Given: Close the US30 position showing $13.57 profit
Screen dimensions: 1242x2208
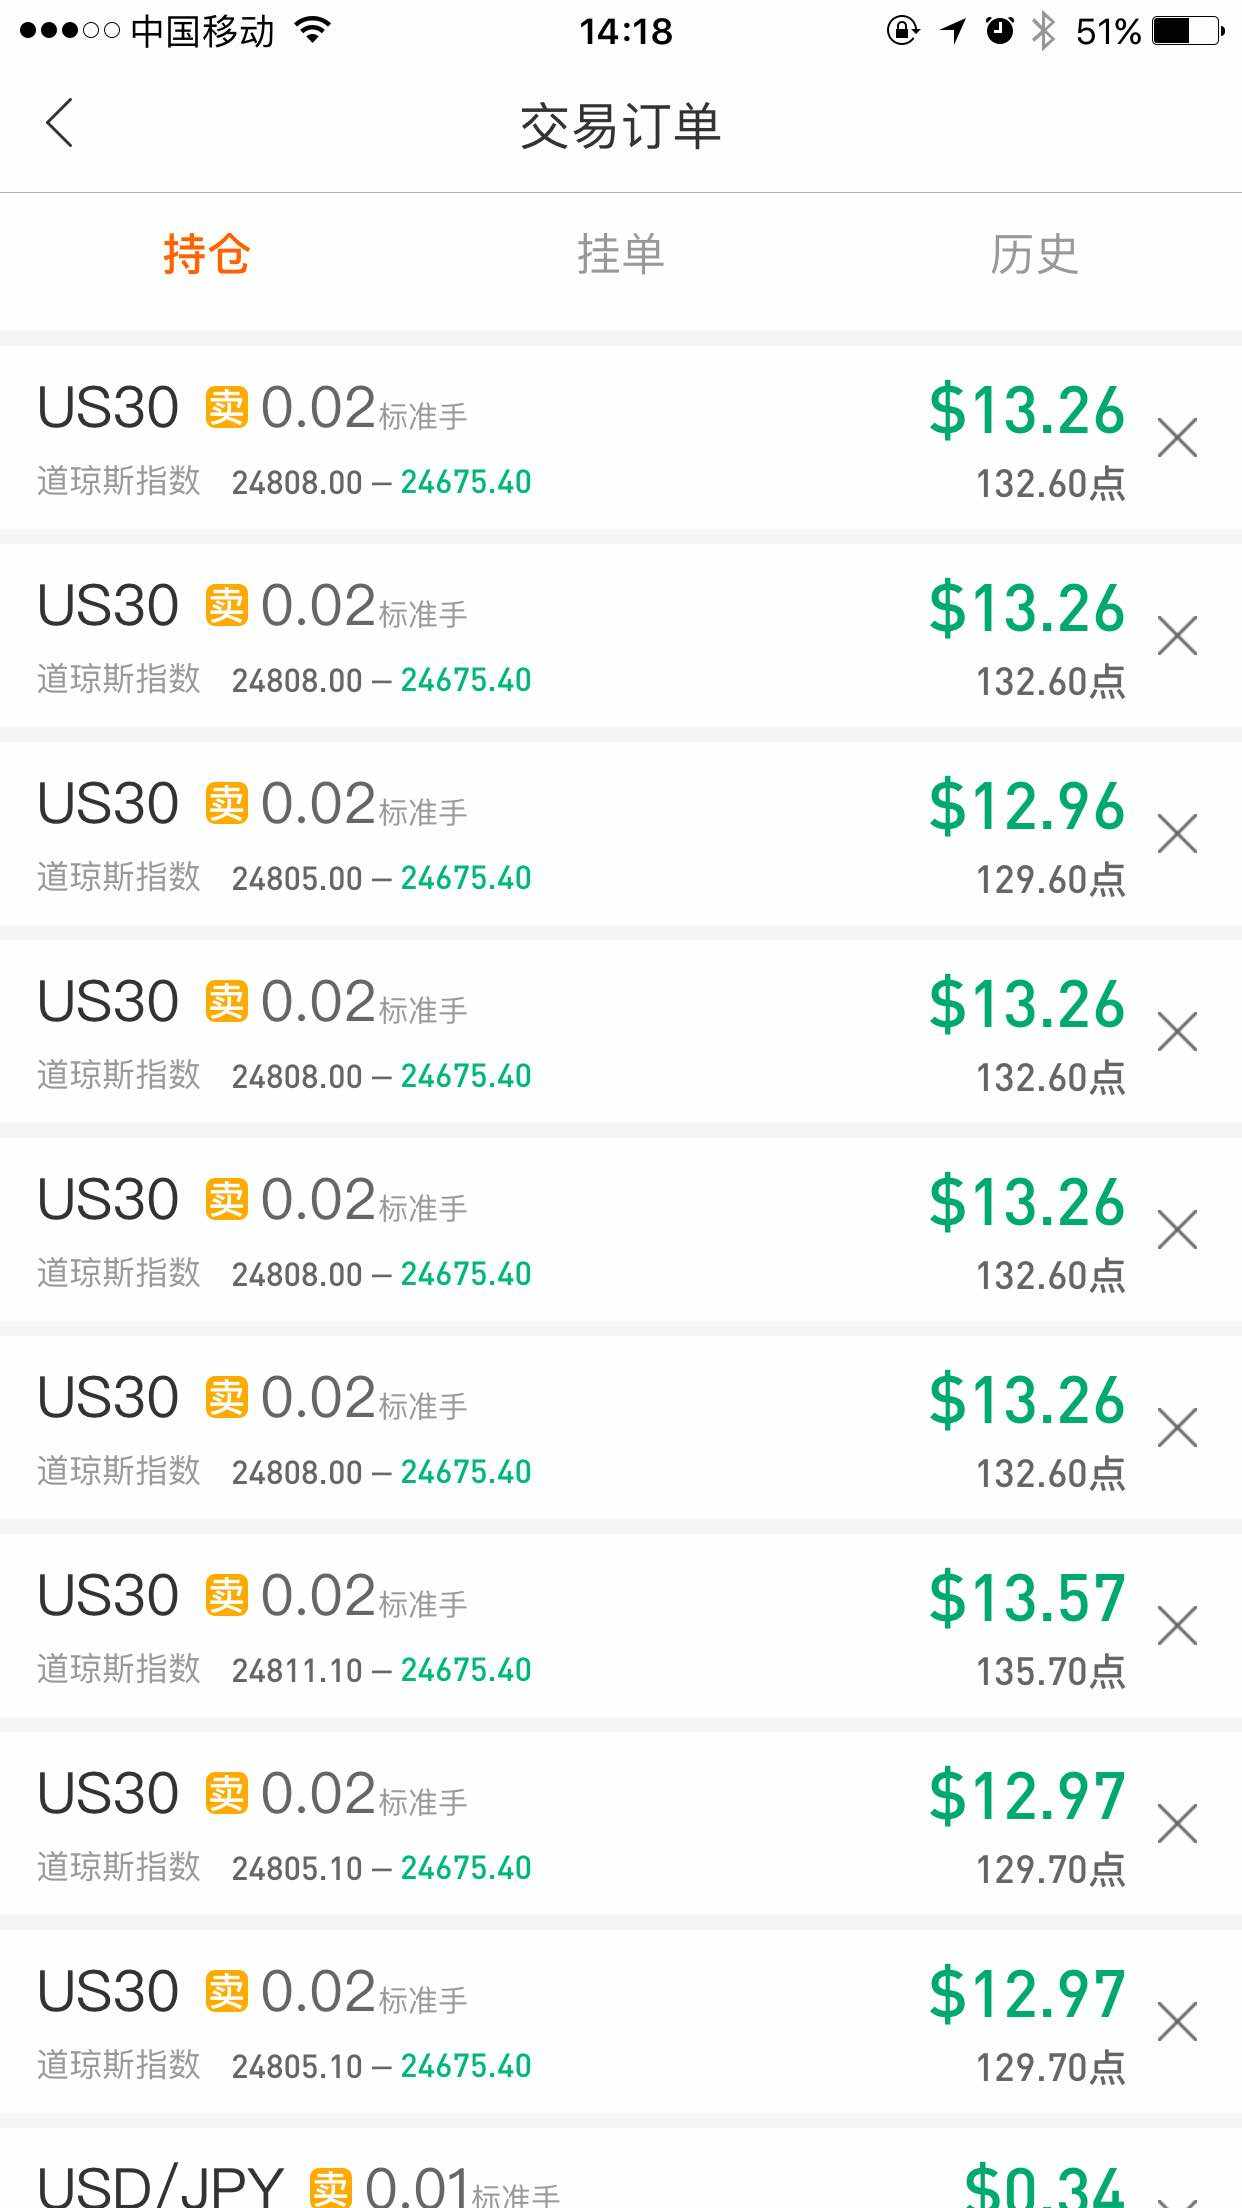Looking at the screenshot, I should pyautogui.click(x=1177, y=1626).
